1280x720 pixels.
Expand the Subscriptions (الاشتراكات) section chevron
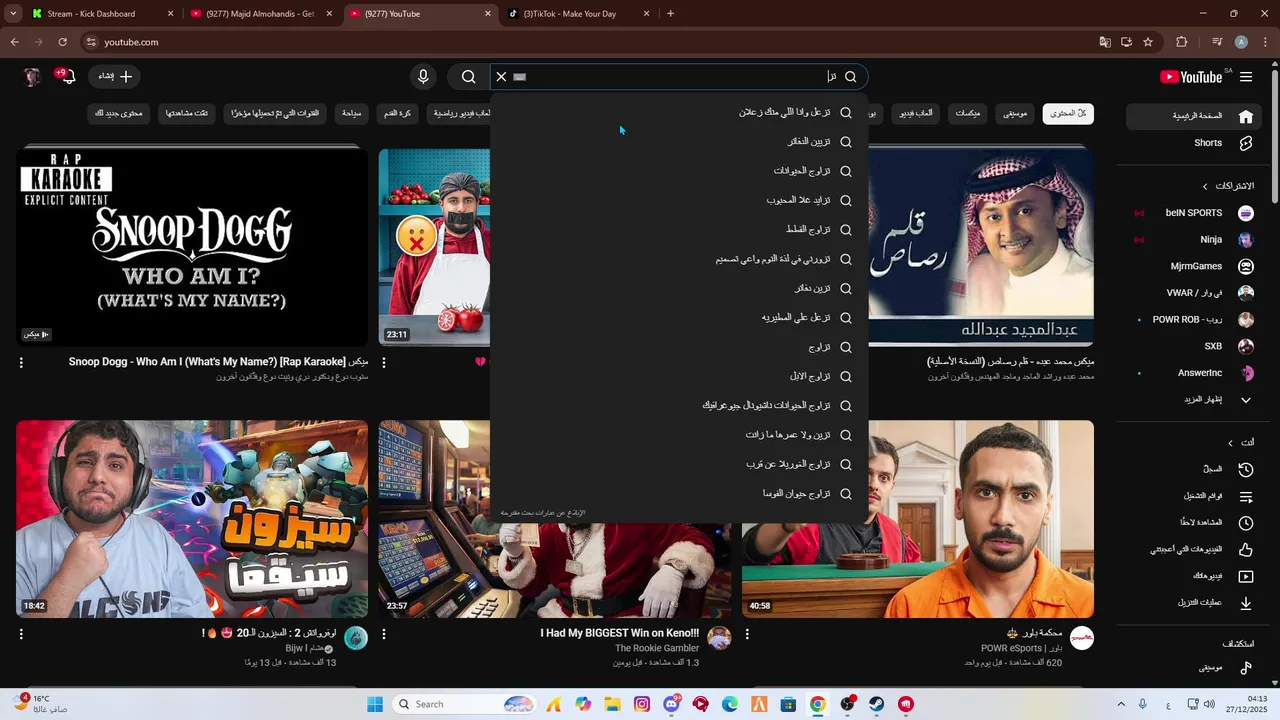tap(1205, 186)
